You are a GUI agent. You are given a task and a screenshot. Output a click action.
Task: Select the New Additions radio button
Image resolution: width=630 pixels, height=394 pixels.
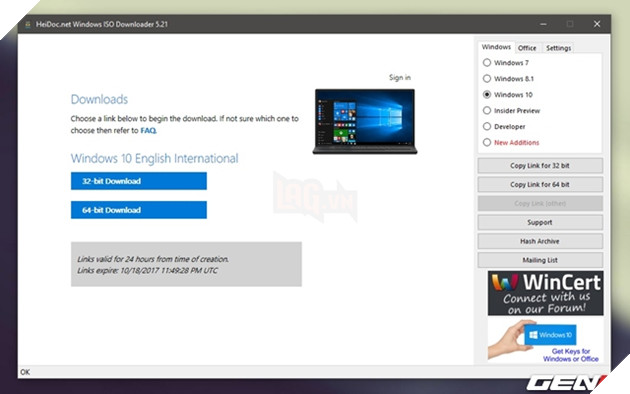click(x=487, y=143)
